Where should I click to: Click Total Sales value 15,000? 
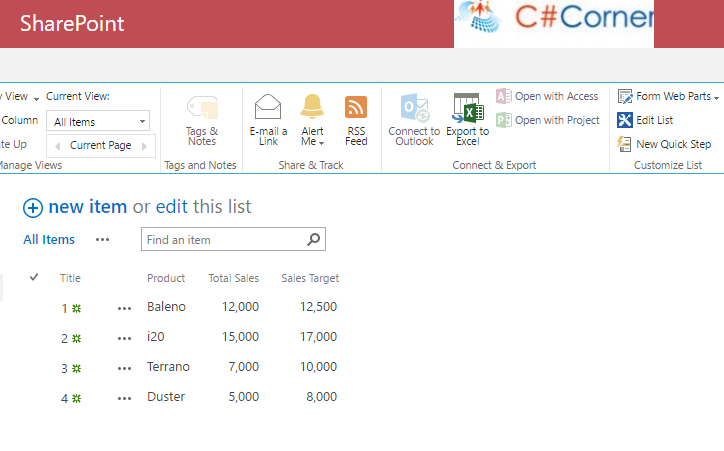[x=240, y=337]
